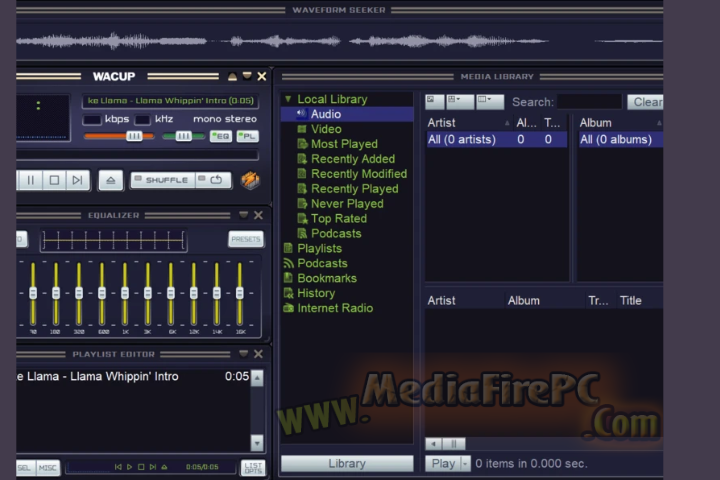Shade the Playlist Editor window with arrow icon

(244, 353)
